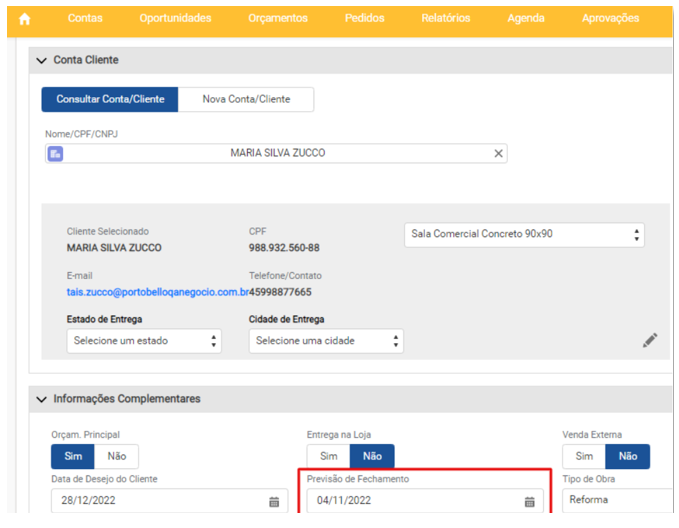Open the Relatórios menu
The width and height of the screenshot is (679, 528).
445,19
